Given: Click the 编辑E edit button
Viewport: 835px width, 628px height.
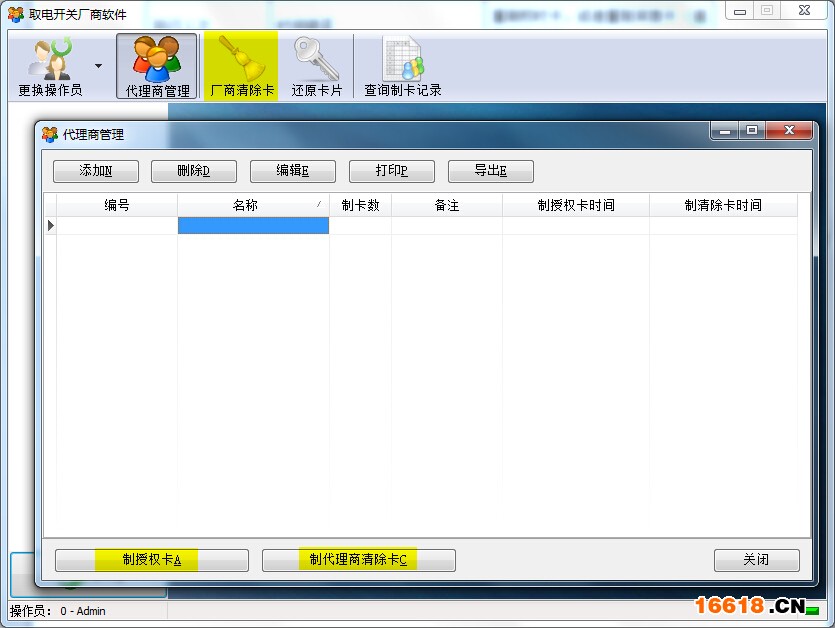Looking at the screenshot, I should (292, 171).
